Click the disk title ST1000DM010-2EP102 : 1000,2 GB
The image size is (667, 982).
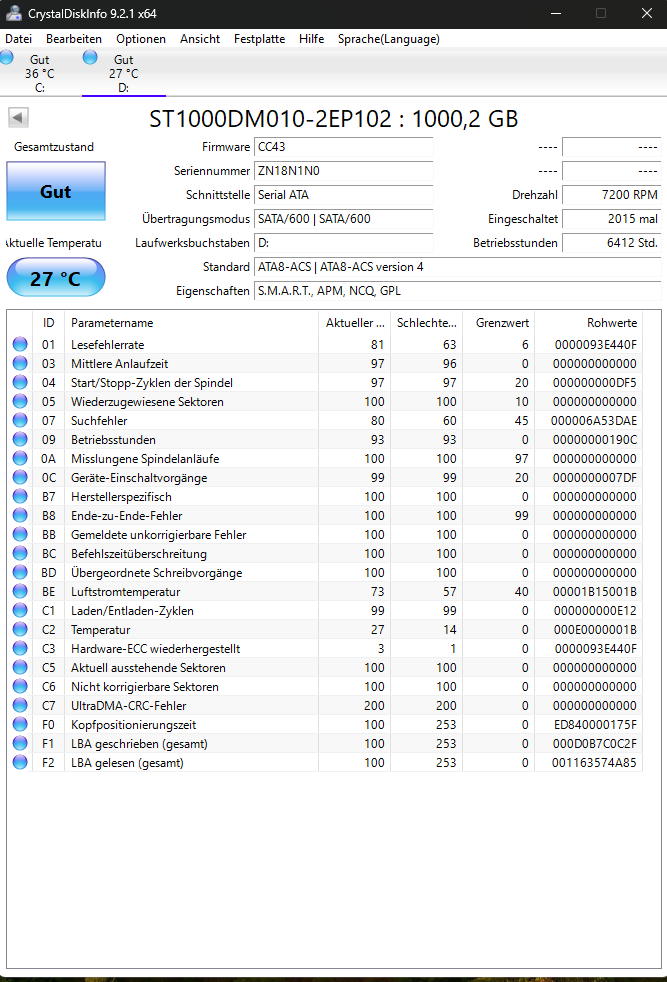point(334,118)
